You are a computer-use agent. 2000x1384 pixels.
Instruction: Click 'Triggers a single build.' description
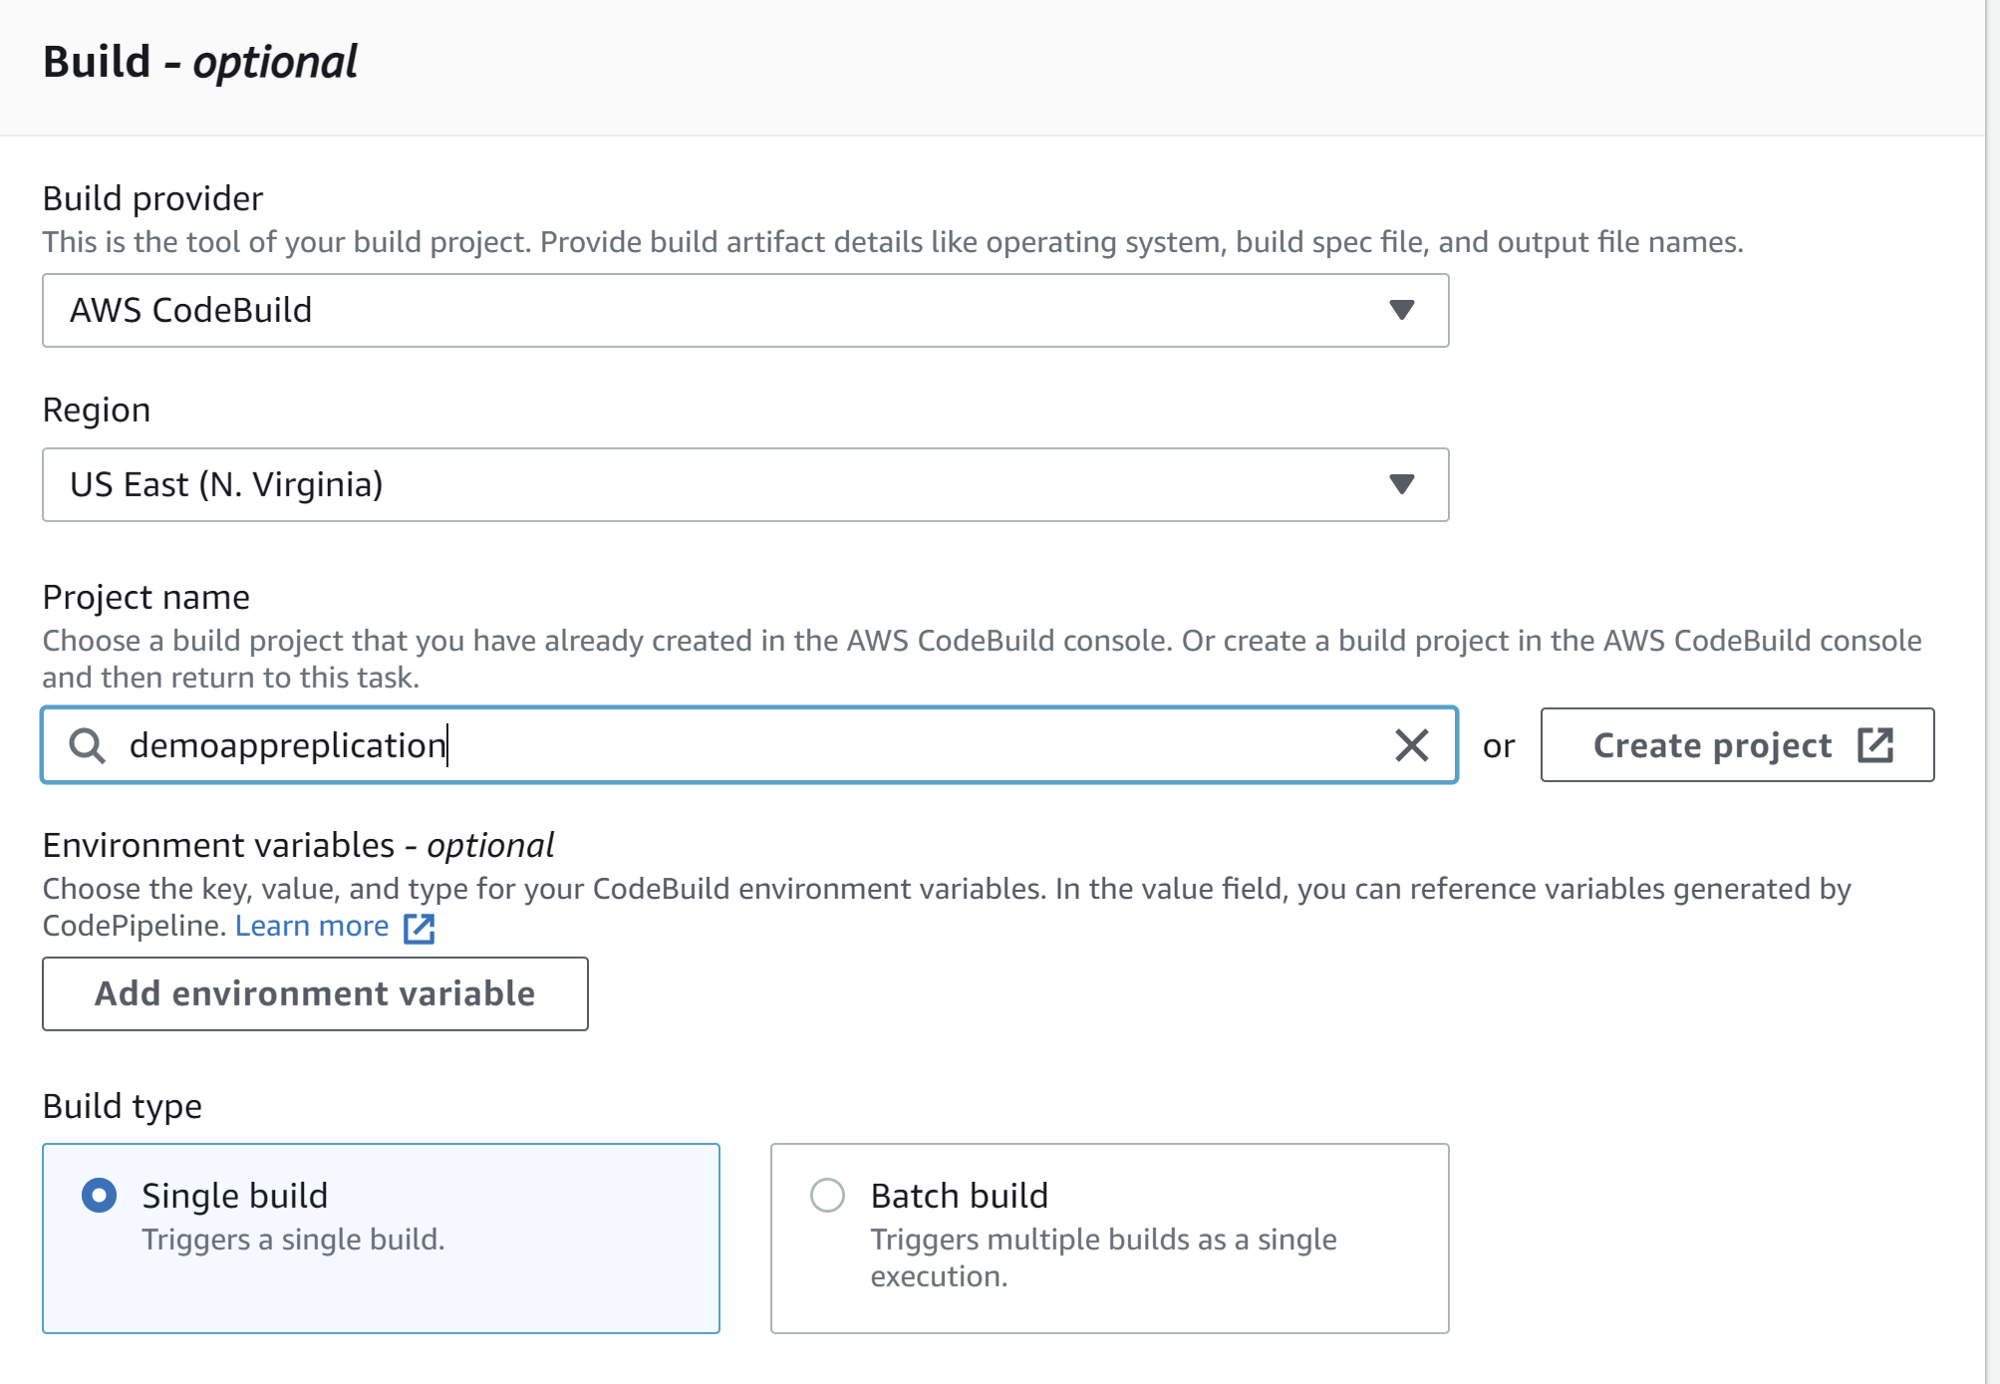click(x=293, y=1239)
